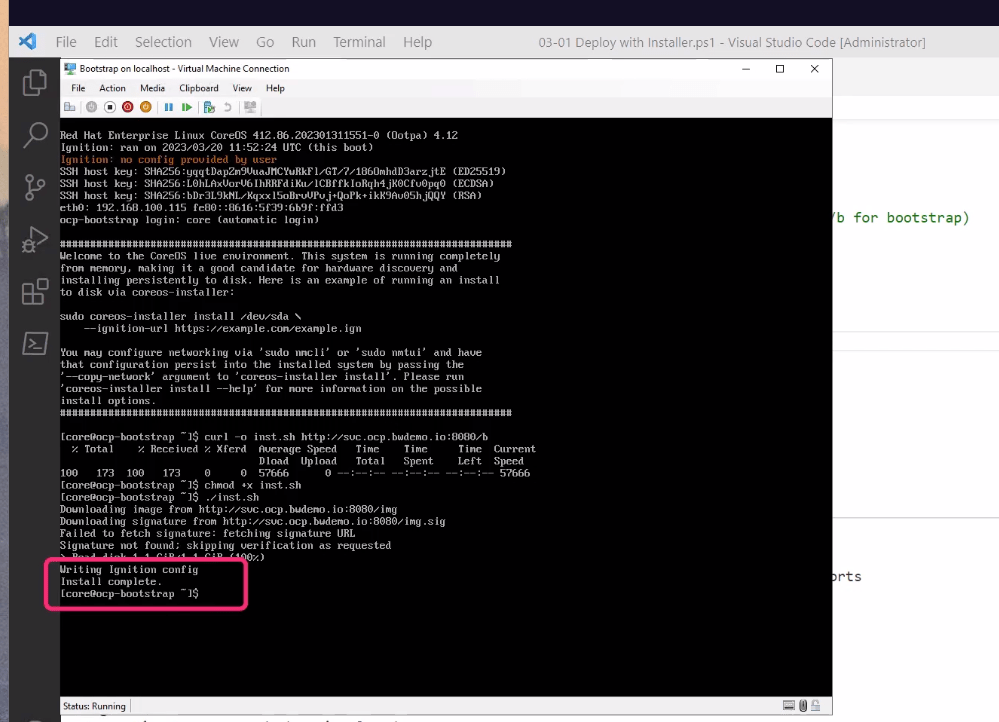This screenshot has height=722, width=999.
Task: Open VS Code View menu
Action: (x=224, y=42)
